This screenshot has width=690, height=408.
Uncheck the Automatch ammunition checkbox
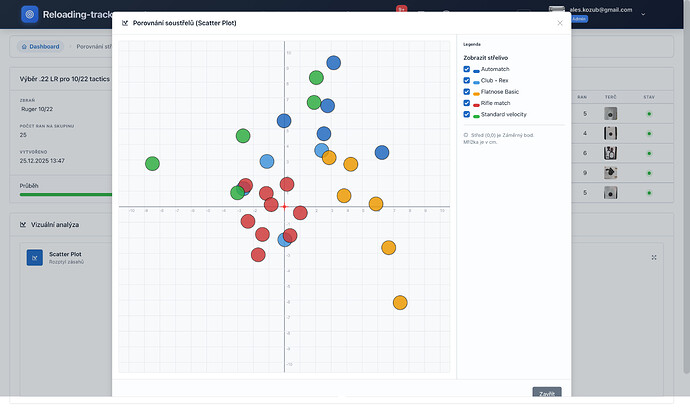click(x=467, y=70)
